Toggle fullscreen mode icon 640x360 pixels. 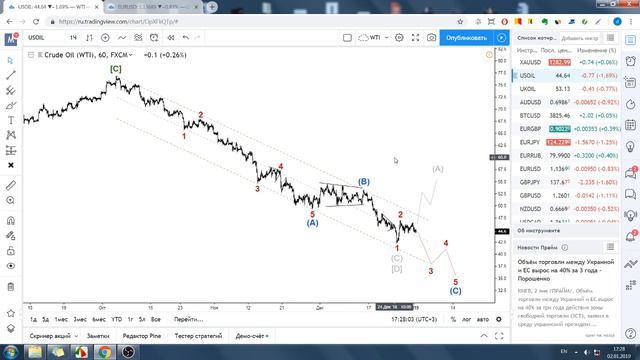pyautogui.click(x=415, y=38)
